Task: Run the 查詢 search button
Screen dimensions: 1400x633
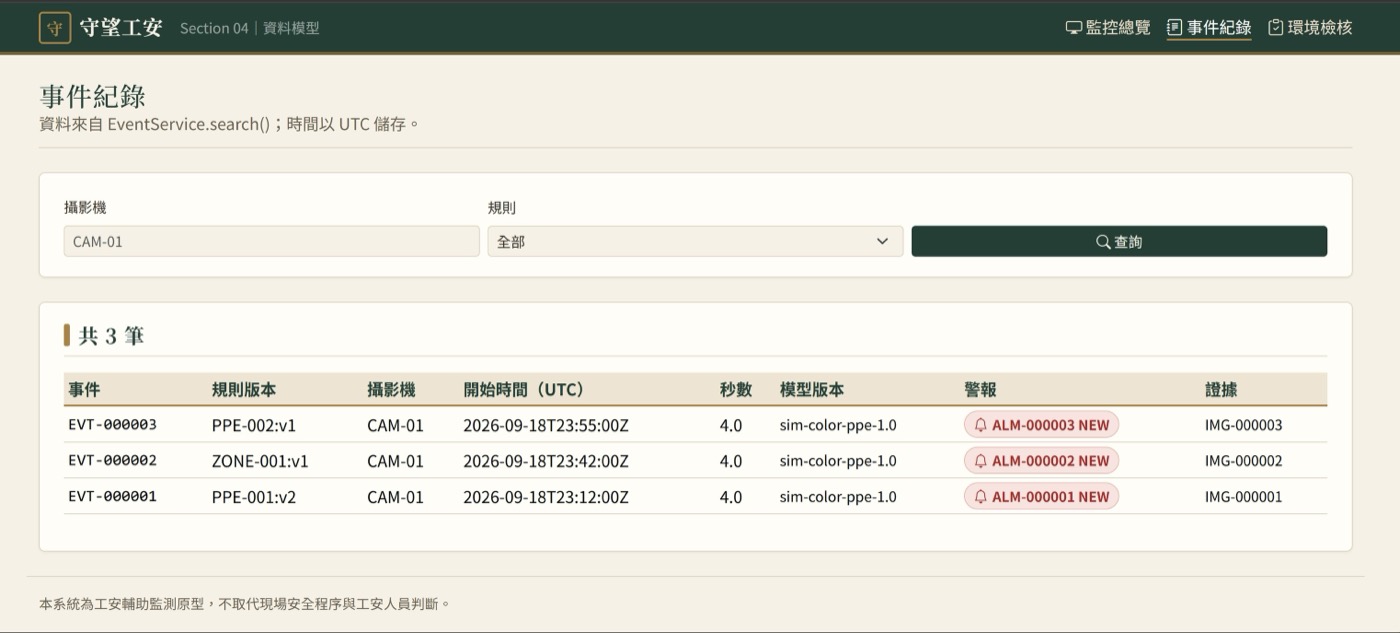Action: [x=1119, y=241]
